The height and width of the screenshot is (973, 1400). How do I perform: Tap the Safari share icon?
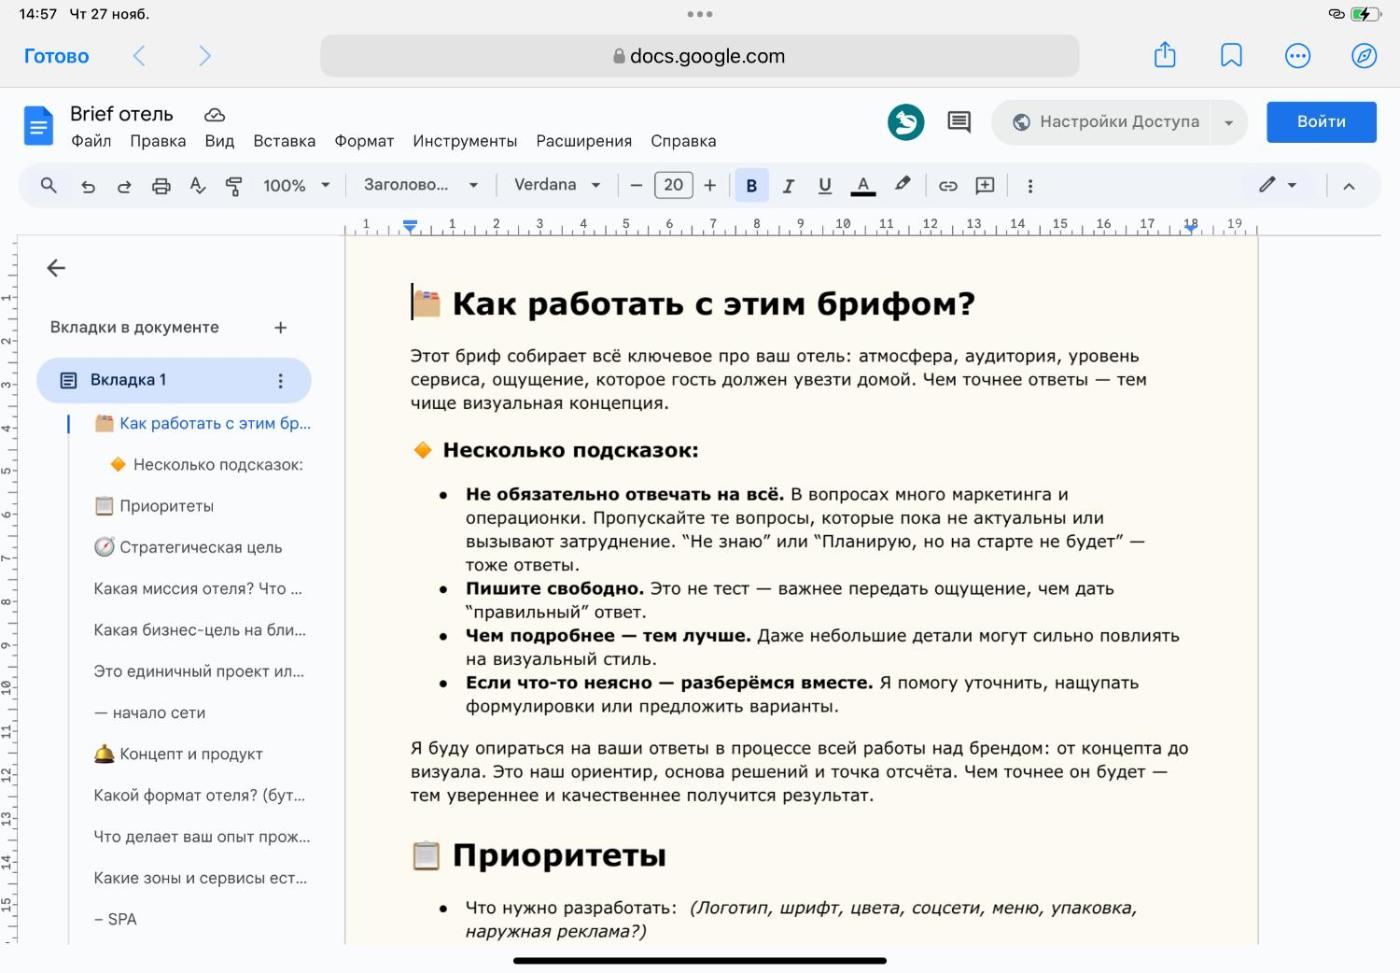(1164, 56)
